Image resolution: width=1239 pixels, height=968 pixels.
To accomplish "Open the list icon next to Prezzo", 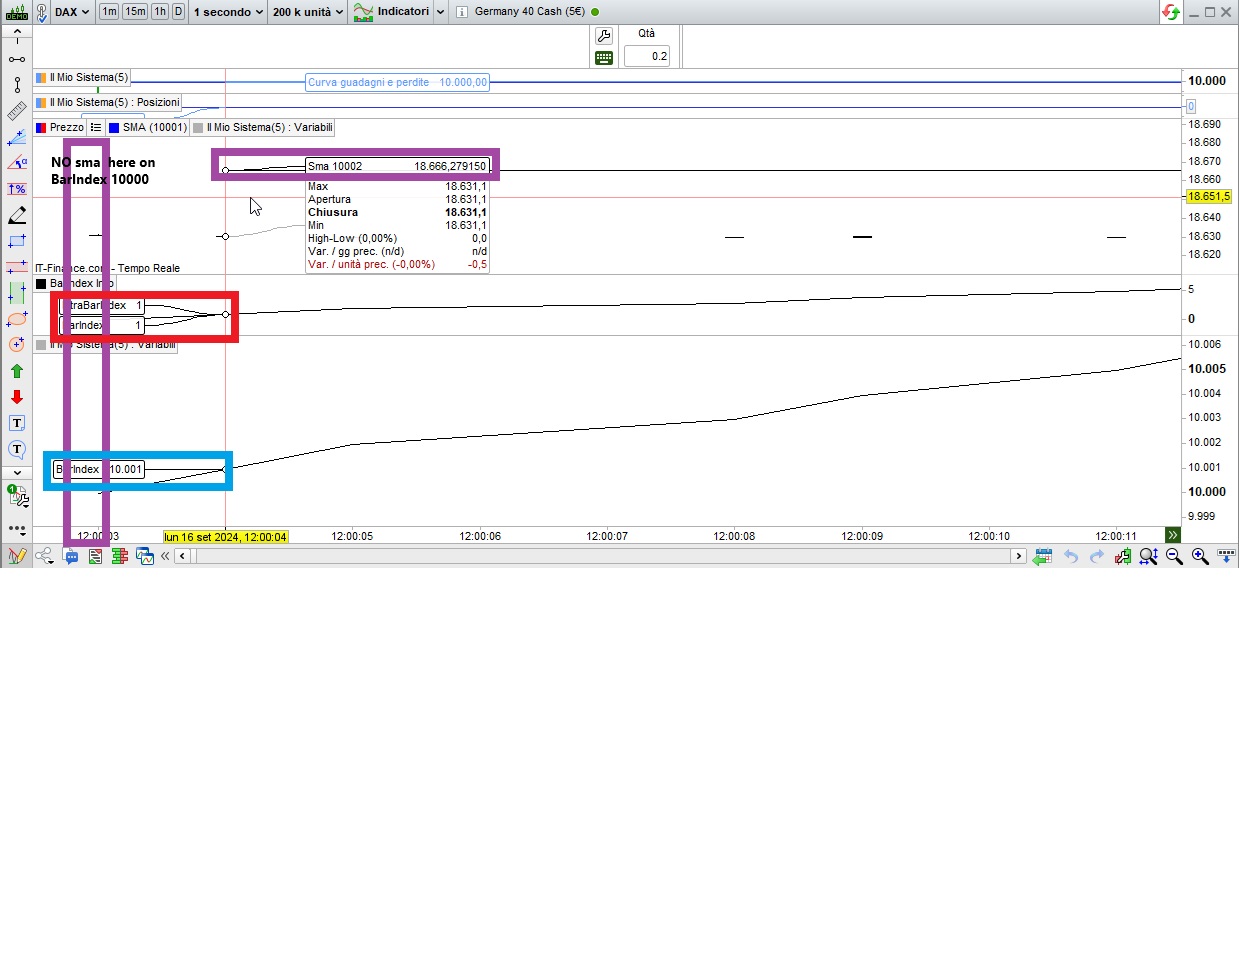I will pos(96,127).
